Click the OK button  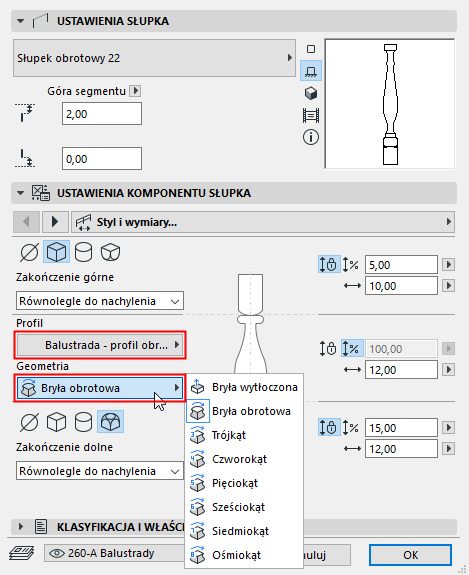410,555
